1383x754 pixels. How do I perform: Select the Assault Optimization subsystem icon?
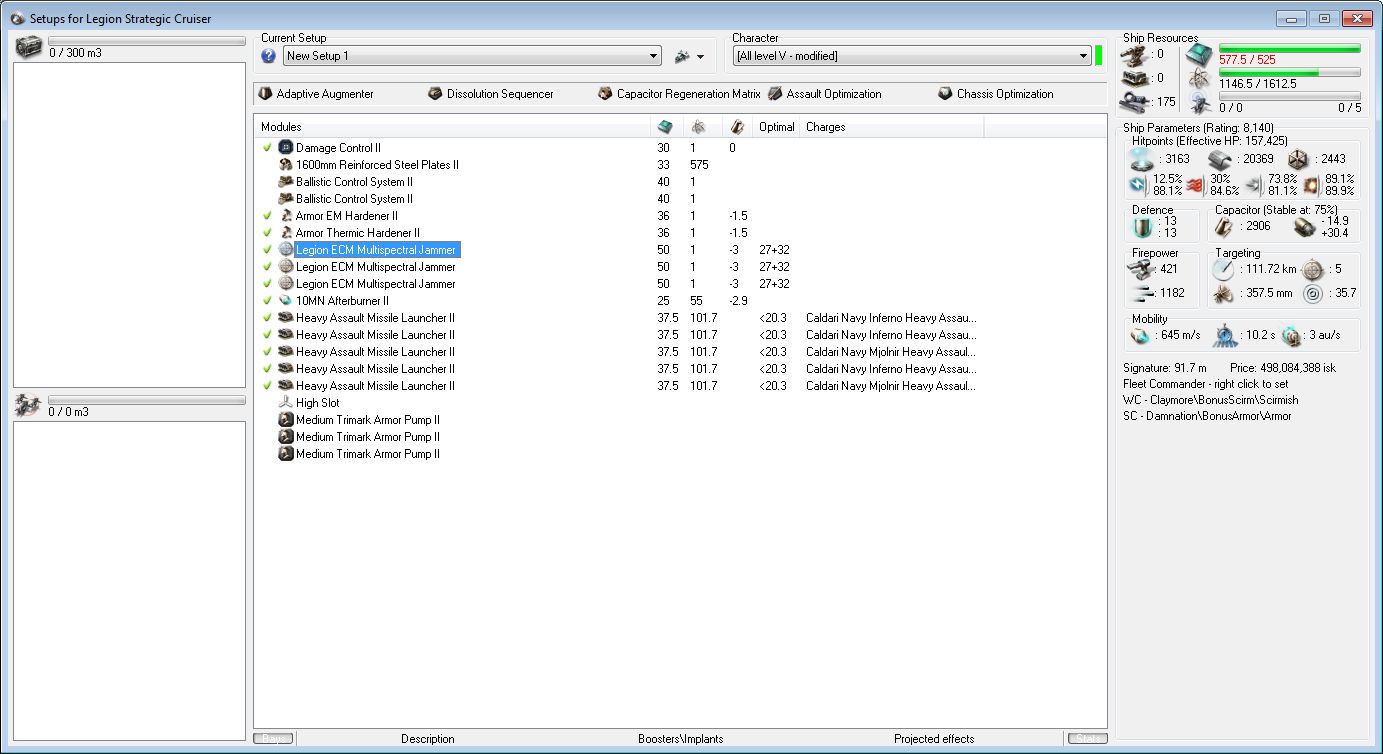click(x=775, y=94)
